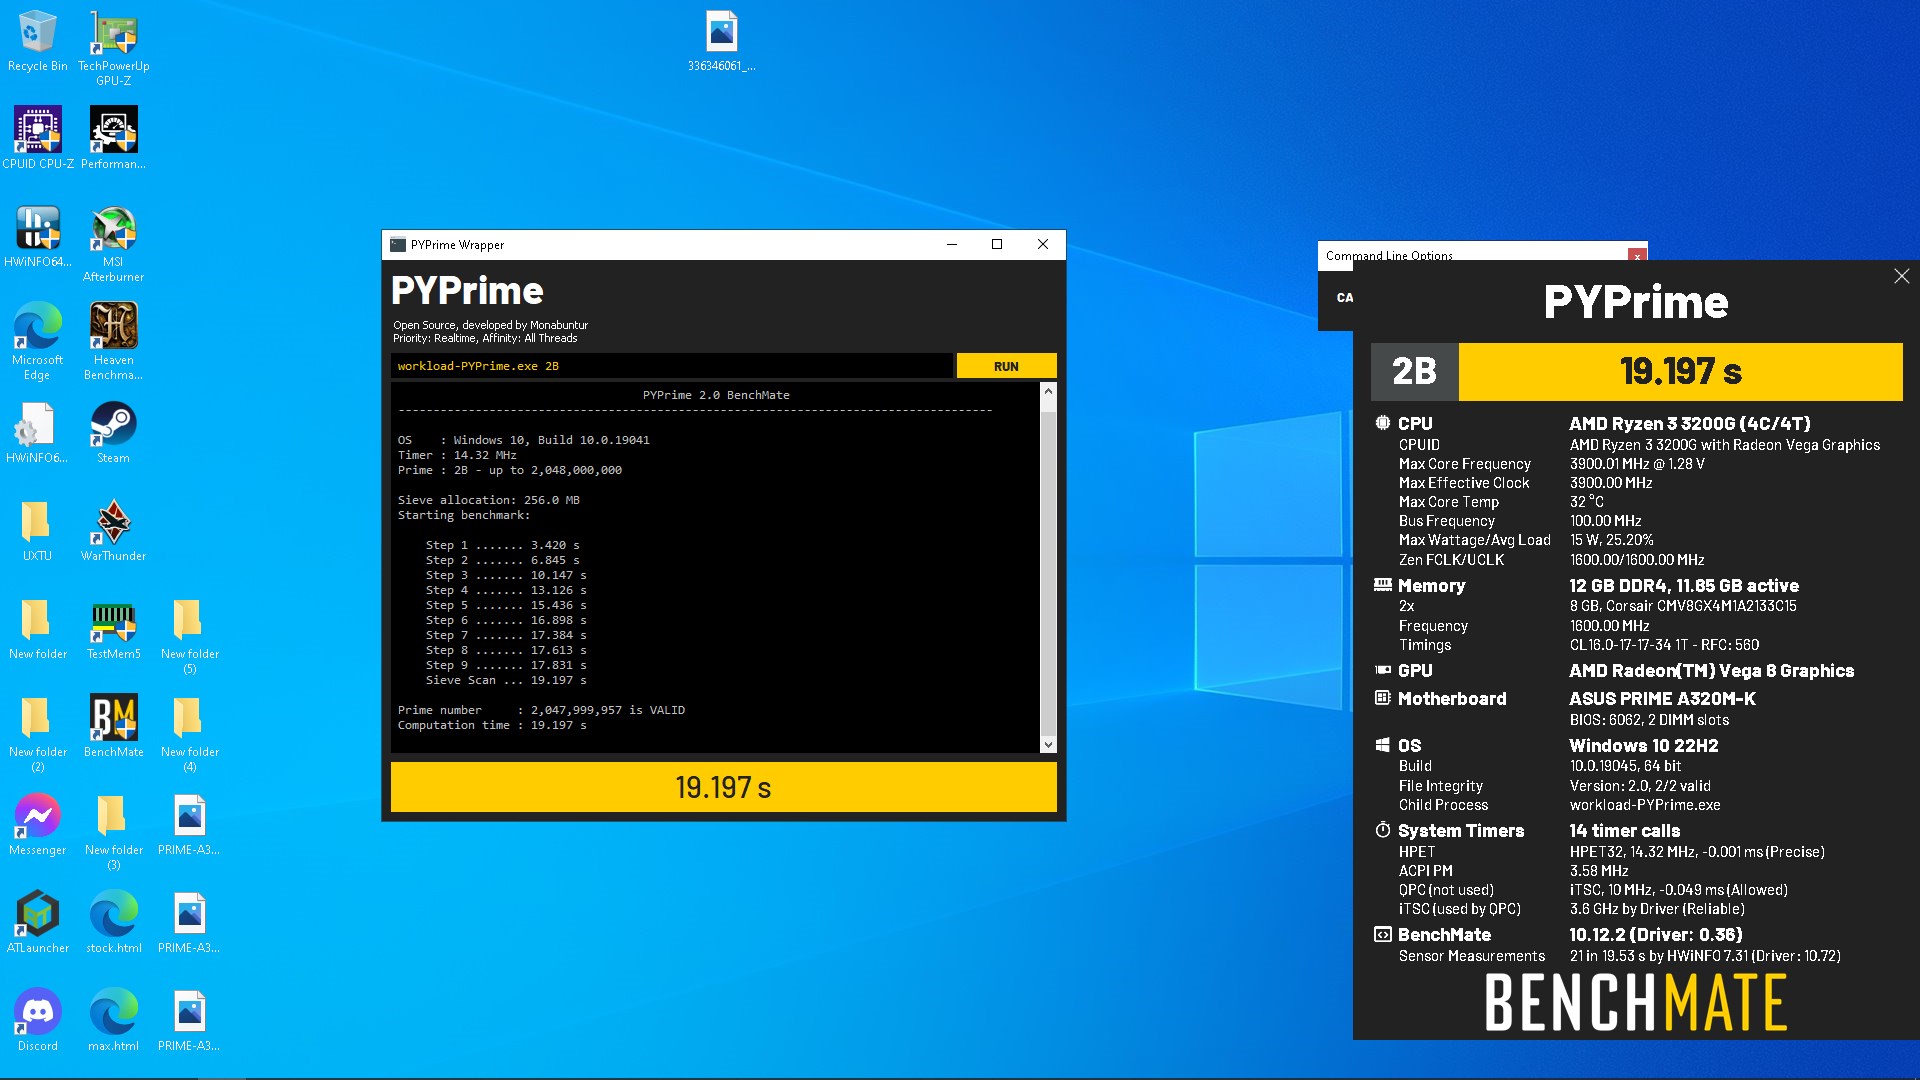Open the PerformanceTest desktop shortcut
Viewport: 1920px width, 1080px height.
tap(113, 138)
